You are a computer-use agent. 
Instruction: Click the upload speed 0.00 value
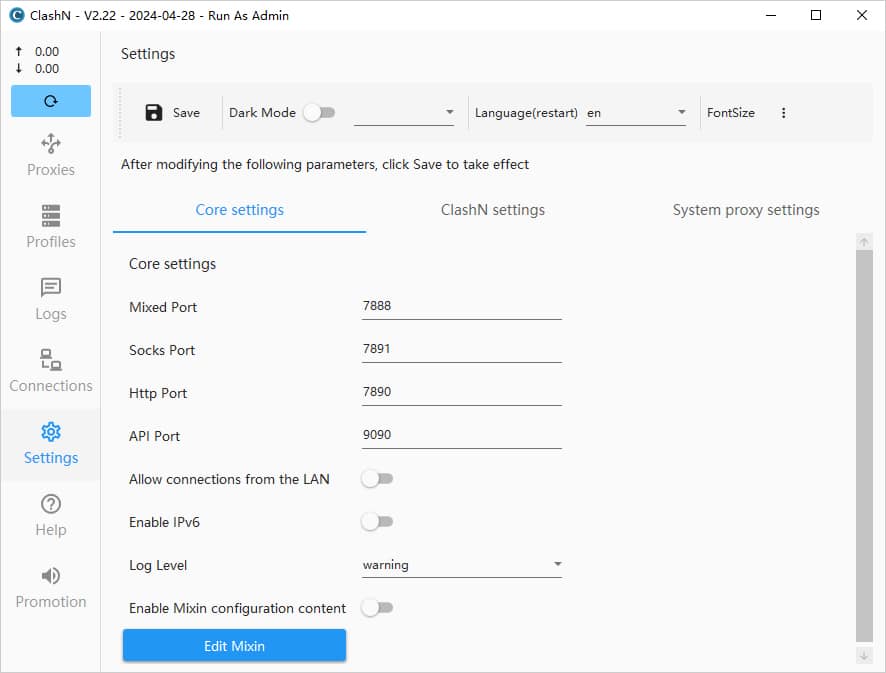click(x=47, y=51)
